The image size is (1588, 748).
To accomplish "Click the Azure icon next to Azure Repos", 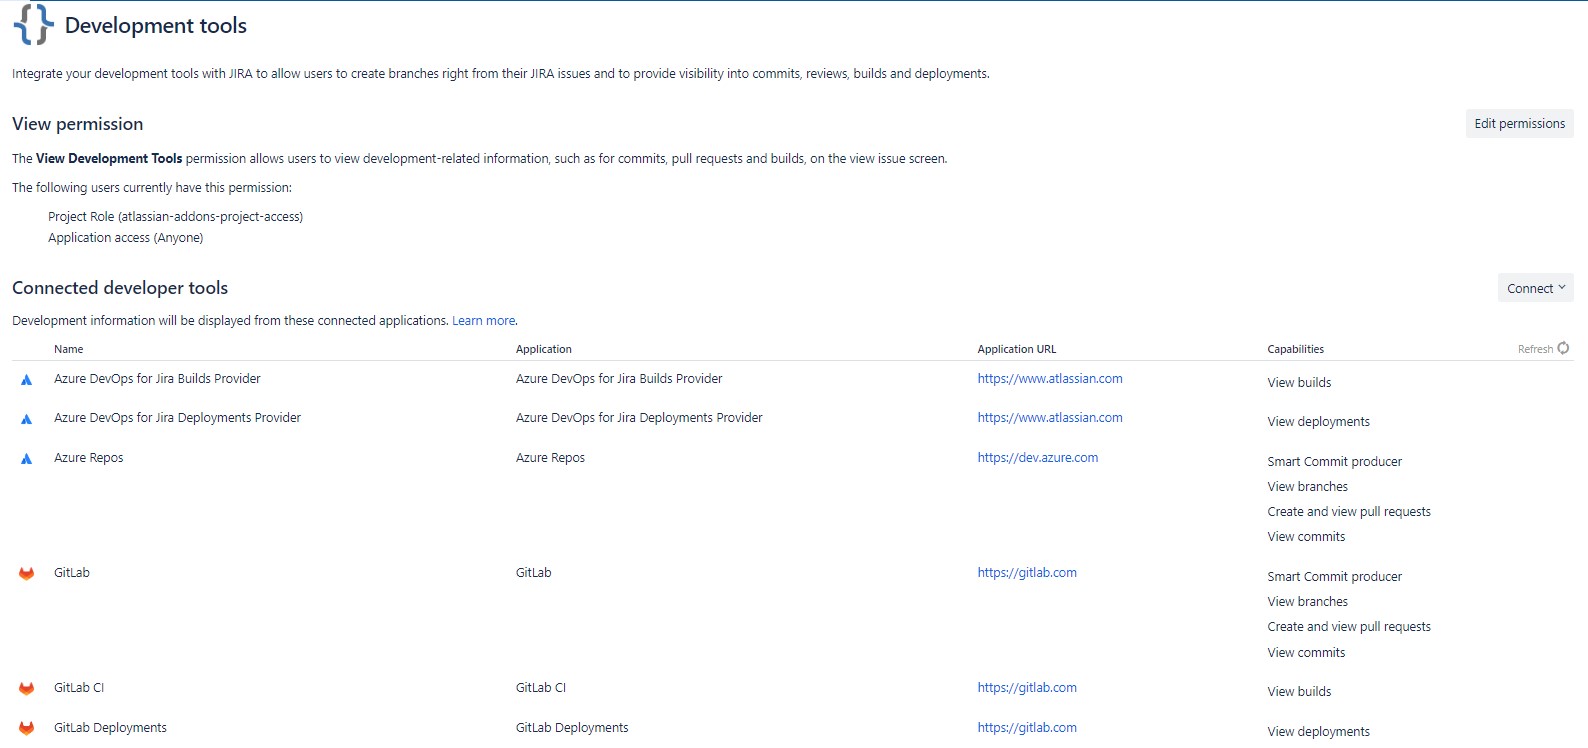I will point(27,459).
